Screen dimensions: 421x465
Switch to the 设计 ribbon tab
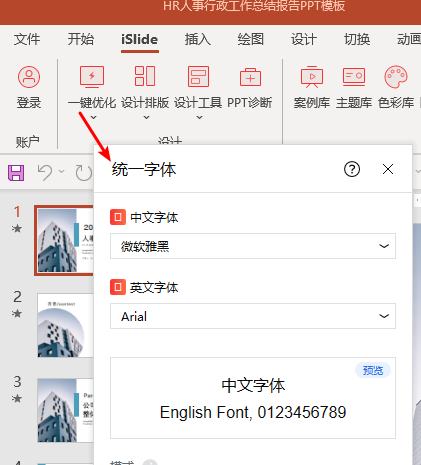click(x=304, y=39)
